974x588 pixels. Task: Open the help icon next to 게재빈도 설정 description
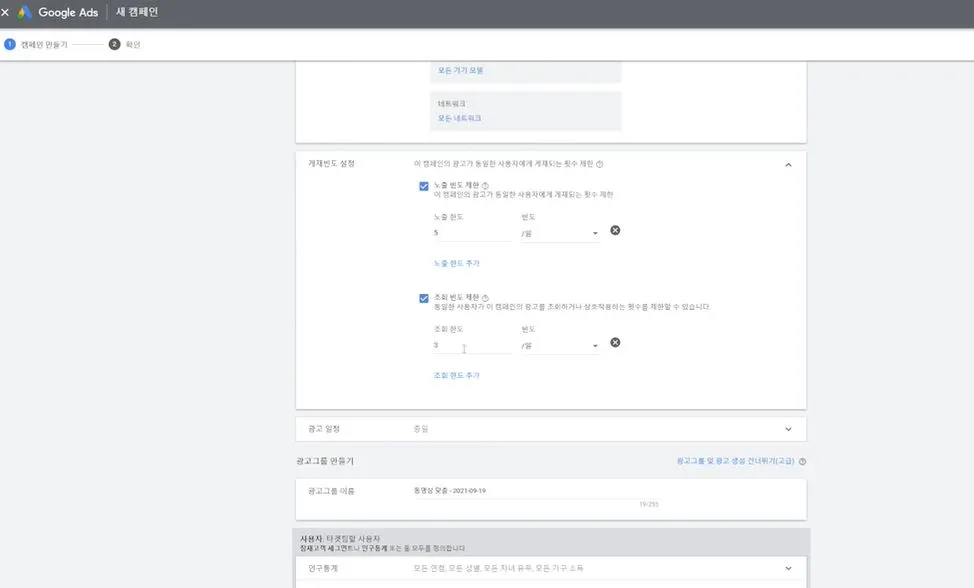(601, 164)
